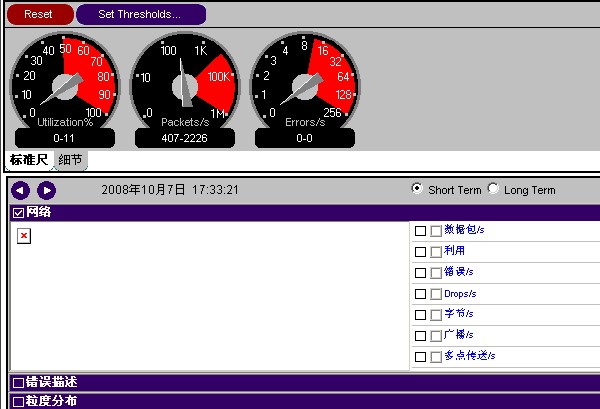Tick the 广播/s checkbox
This screenshot has height=409, width=600.
(x=420, y=336)
